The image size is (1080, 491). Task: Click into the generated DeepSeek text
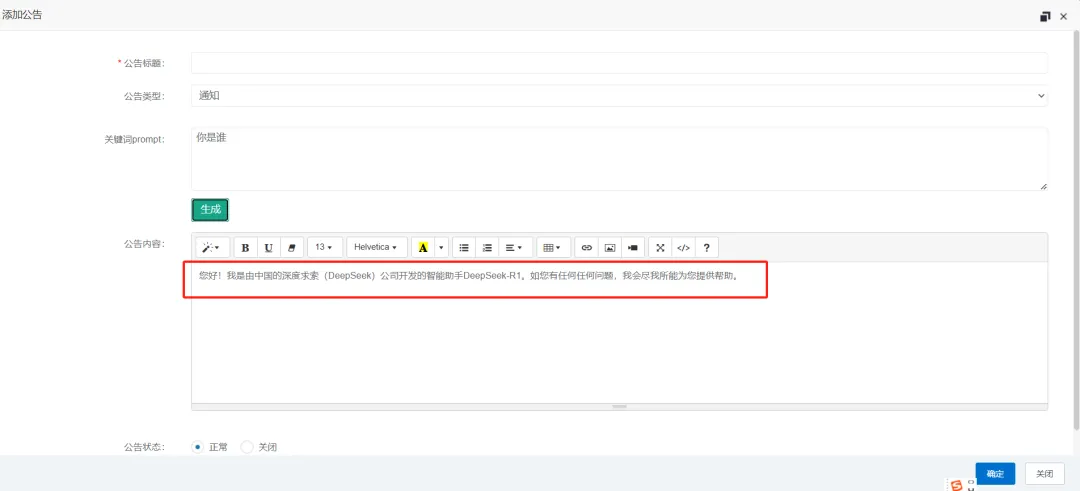point(468,275)
